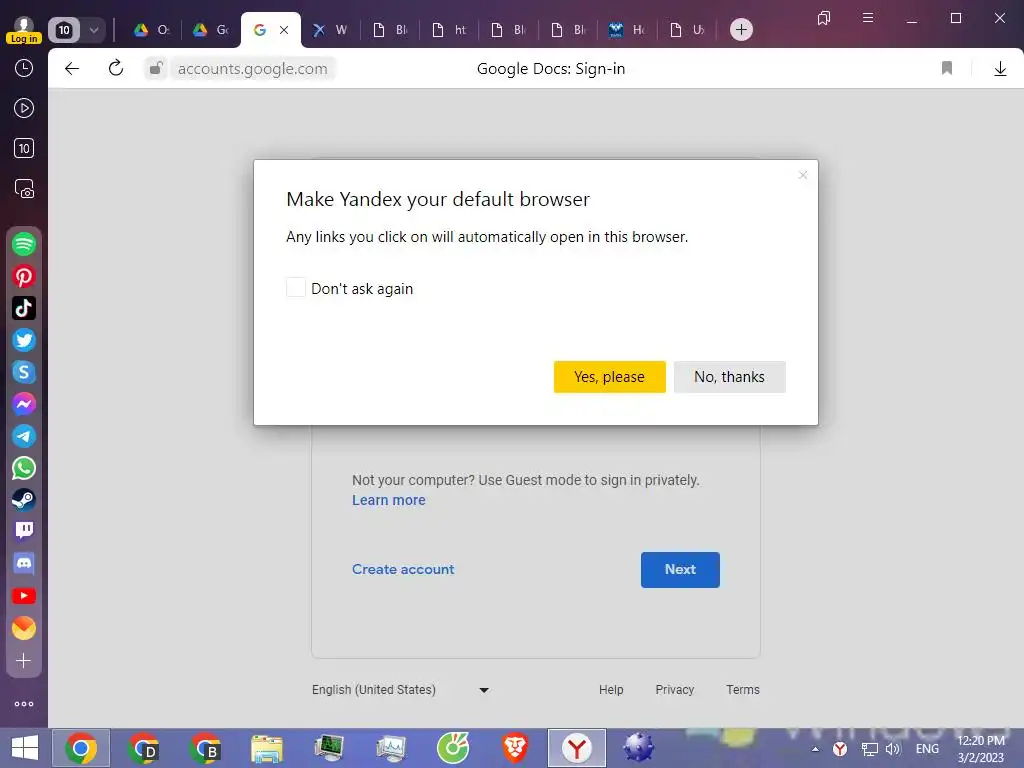
Task: Open the screenshot tool in sidebar
Action: click(x=24, y=189)
